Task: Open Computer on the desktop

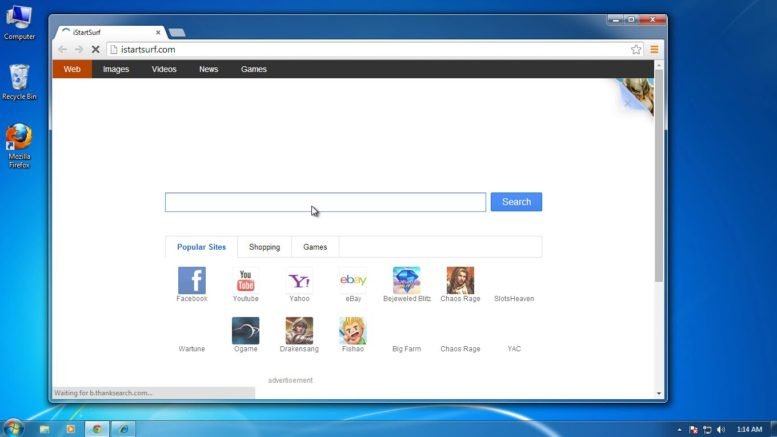Action: click(x=19, y=22)
